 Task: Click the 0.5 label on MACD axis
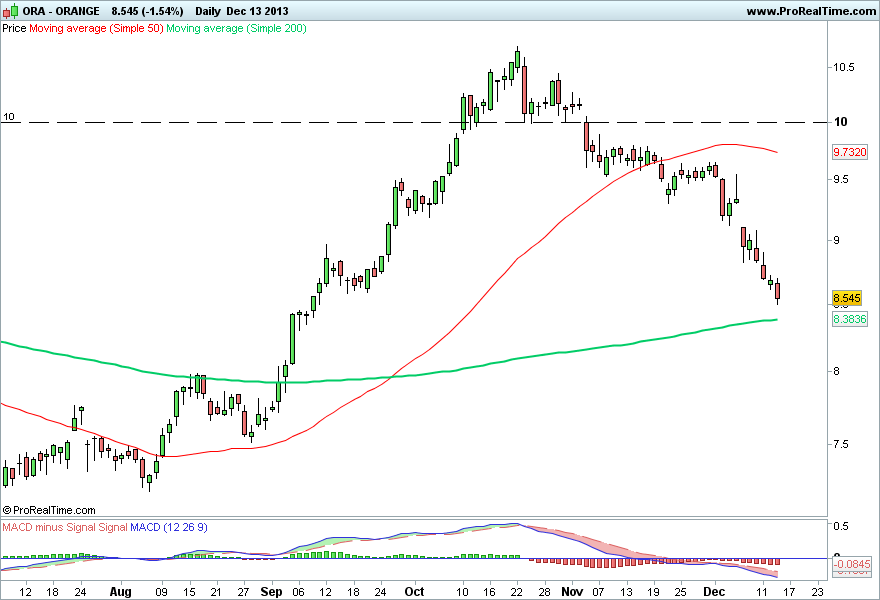tap(841, 526)
